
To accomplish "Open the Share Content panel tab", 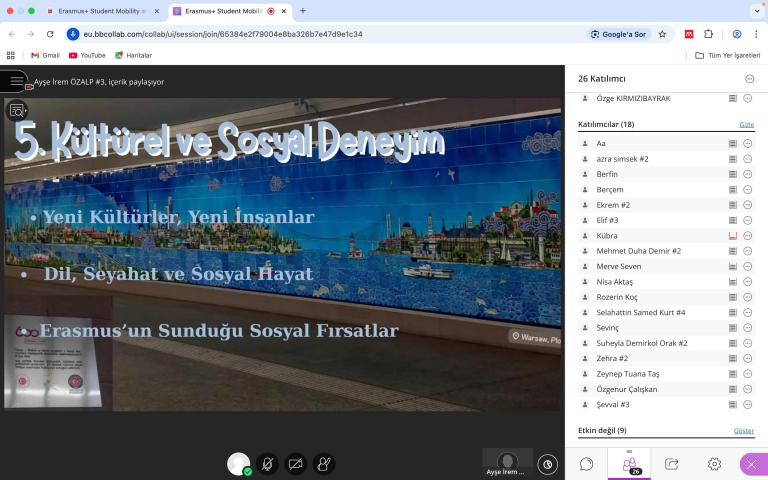I will click(x=671, y=464).
